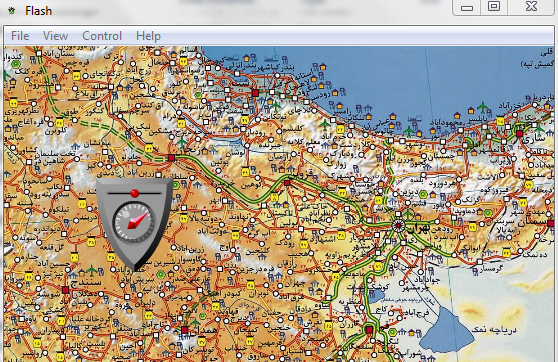
Task: Select the red square marker of Sari
Action: click(x=519, y=133)
